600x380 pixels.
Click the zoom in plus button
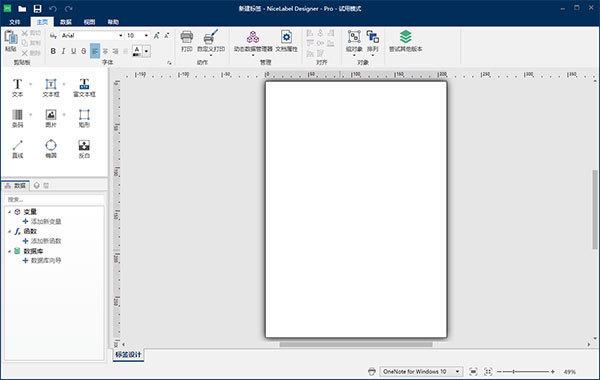(553, 372)
